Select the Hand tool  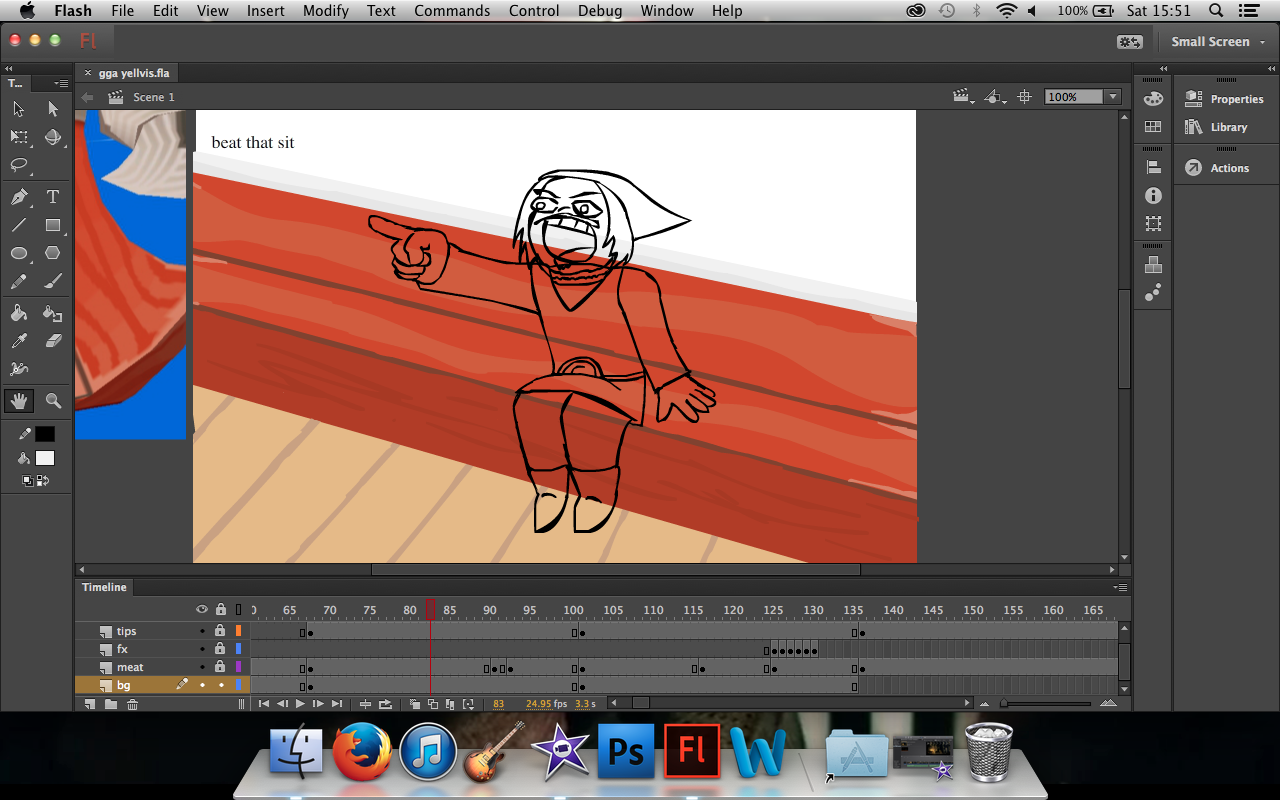19,401
